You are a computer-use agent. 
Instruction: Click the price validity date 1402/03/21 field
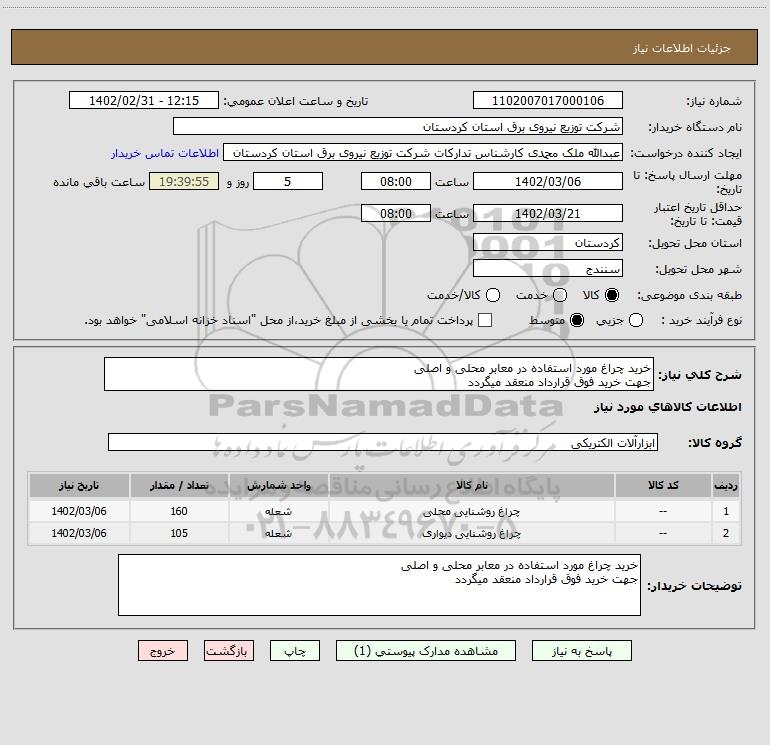(548, 213)
